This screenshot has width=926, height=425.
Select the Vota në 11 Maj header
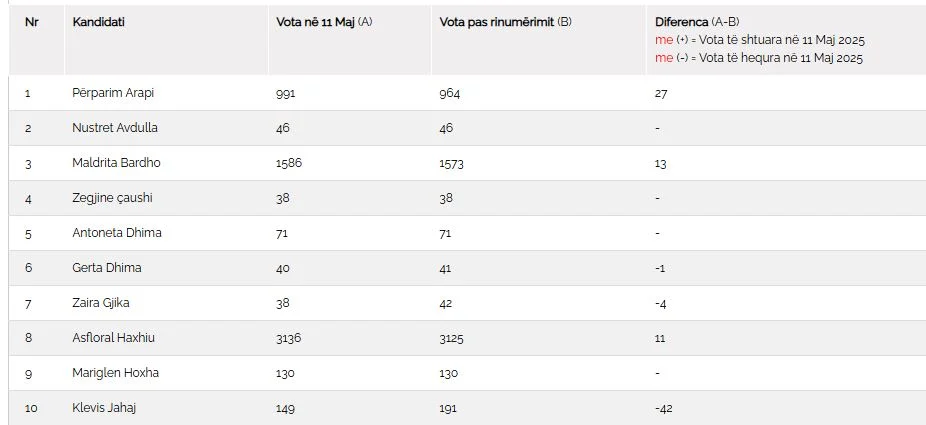[x=324, y=22]
